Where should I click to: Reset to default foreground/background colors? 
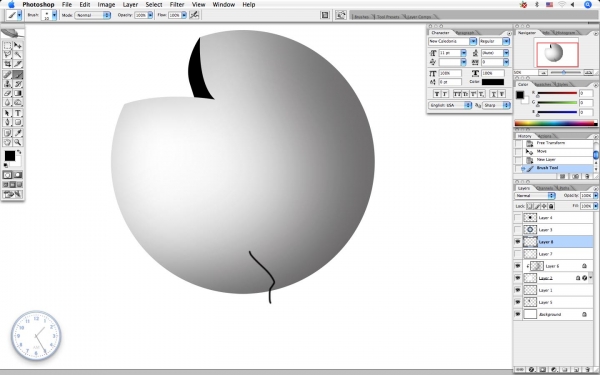point(6,165)
